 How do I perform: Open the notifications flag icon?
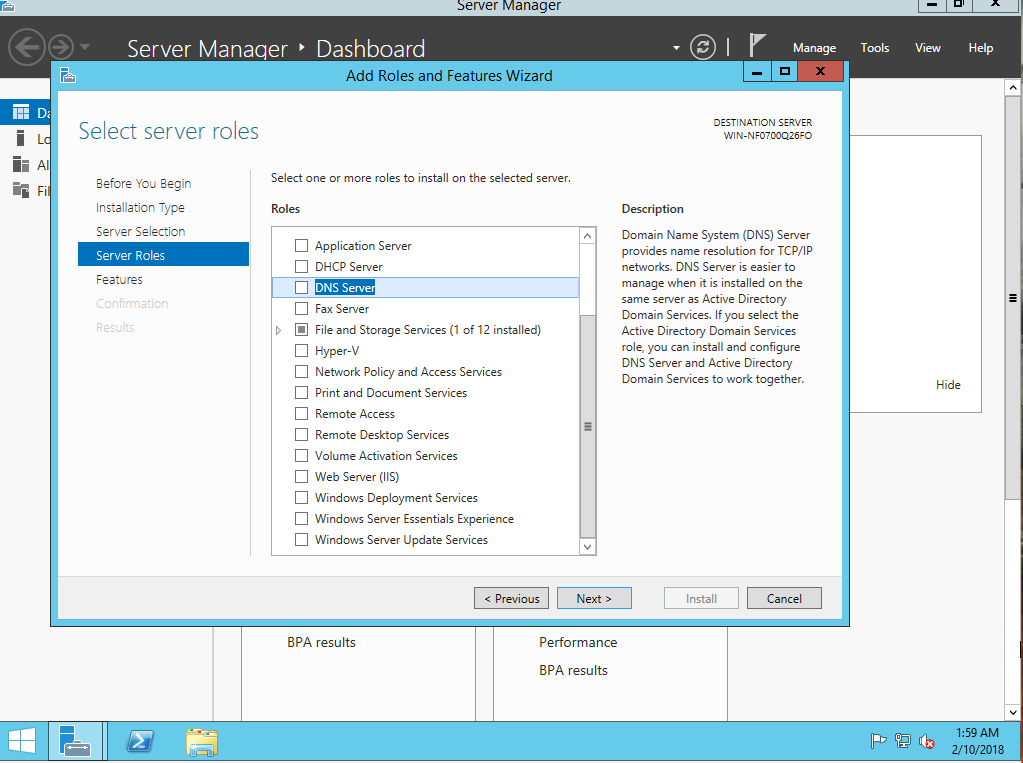click(x=757, y=46)
